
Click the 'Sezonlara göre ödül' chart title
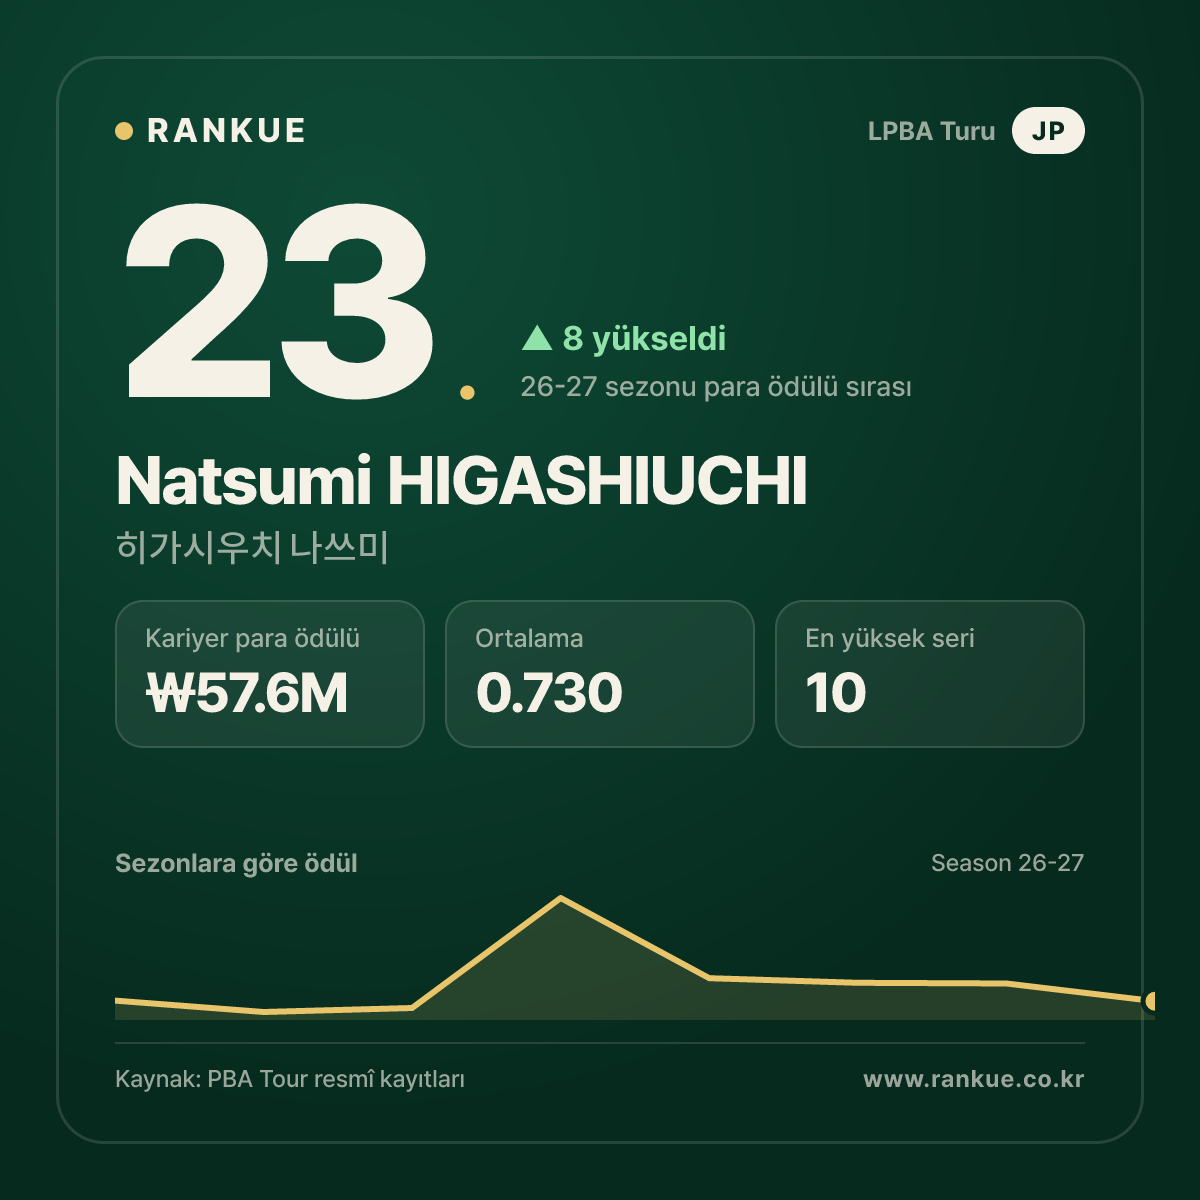coord(236,863)
